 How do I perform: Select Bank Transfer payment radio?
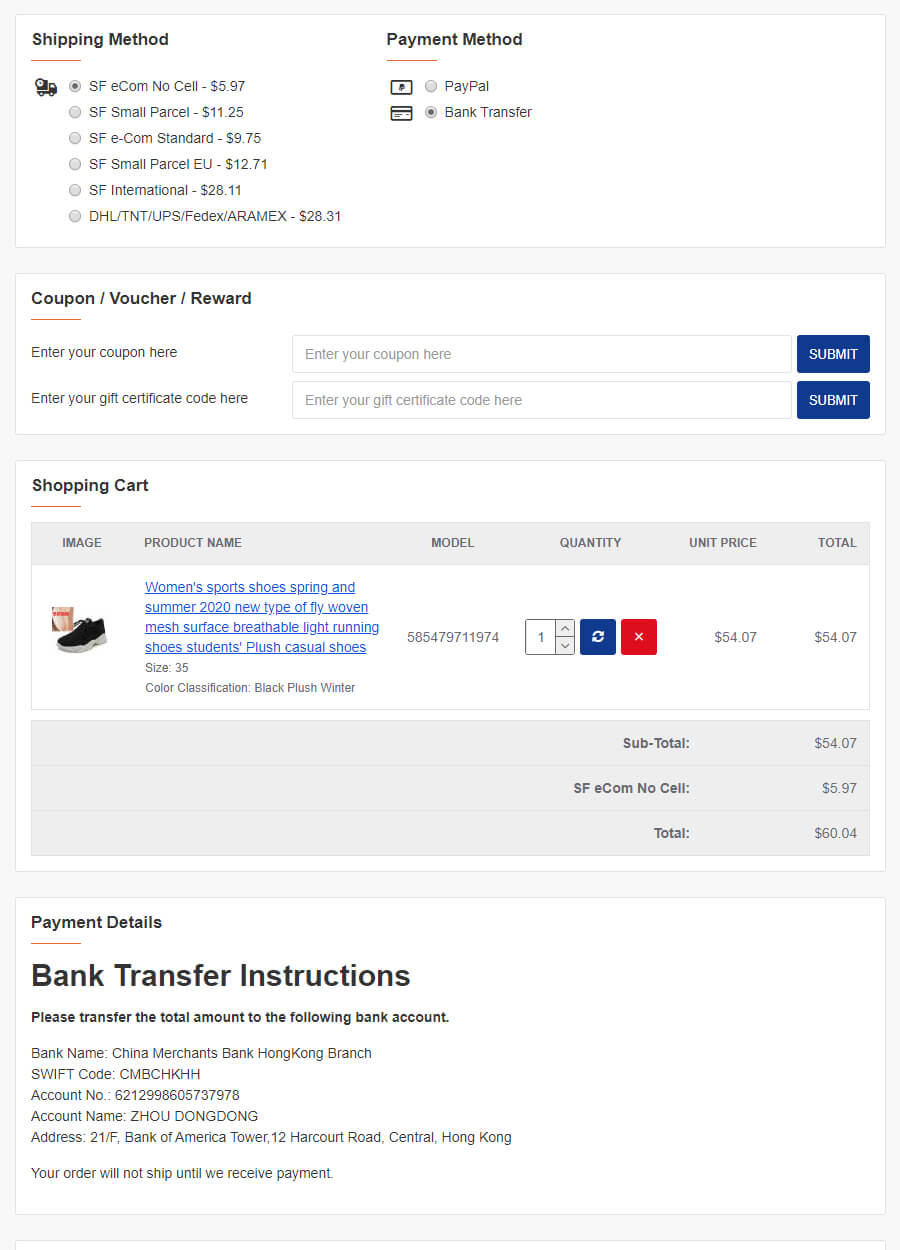[431, 112]
